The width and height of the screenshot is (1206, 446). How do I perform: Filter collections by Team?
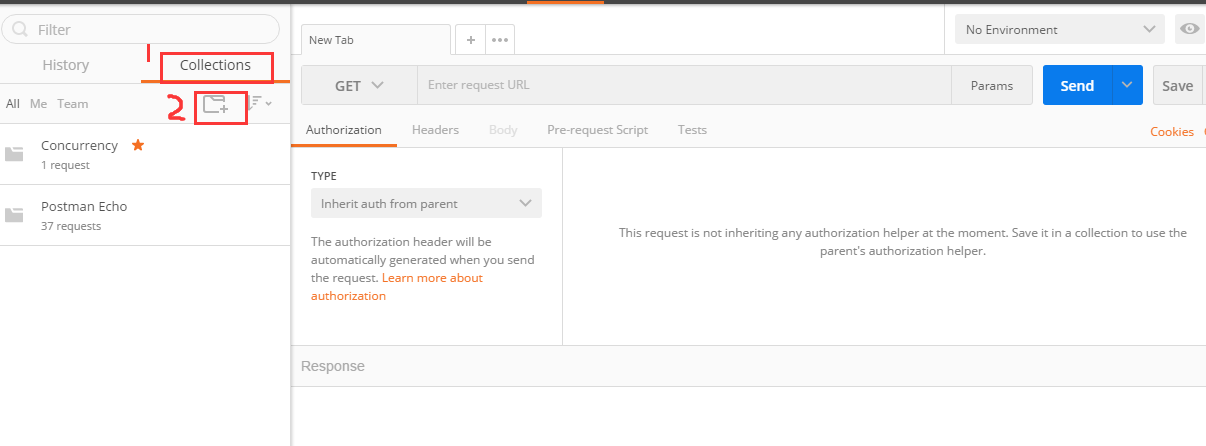(x=72, y=104)
